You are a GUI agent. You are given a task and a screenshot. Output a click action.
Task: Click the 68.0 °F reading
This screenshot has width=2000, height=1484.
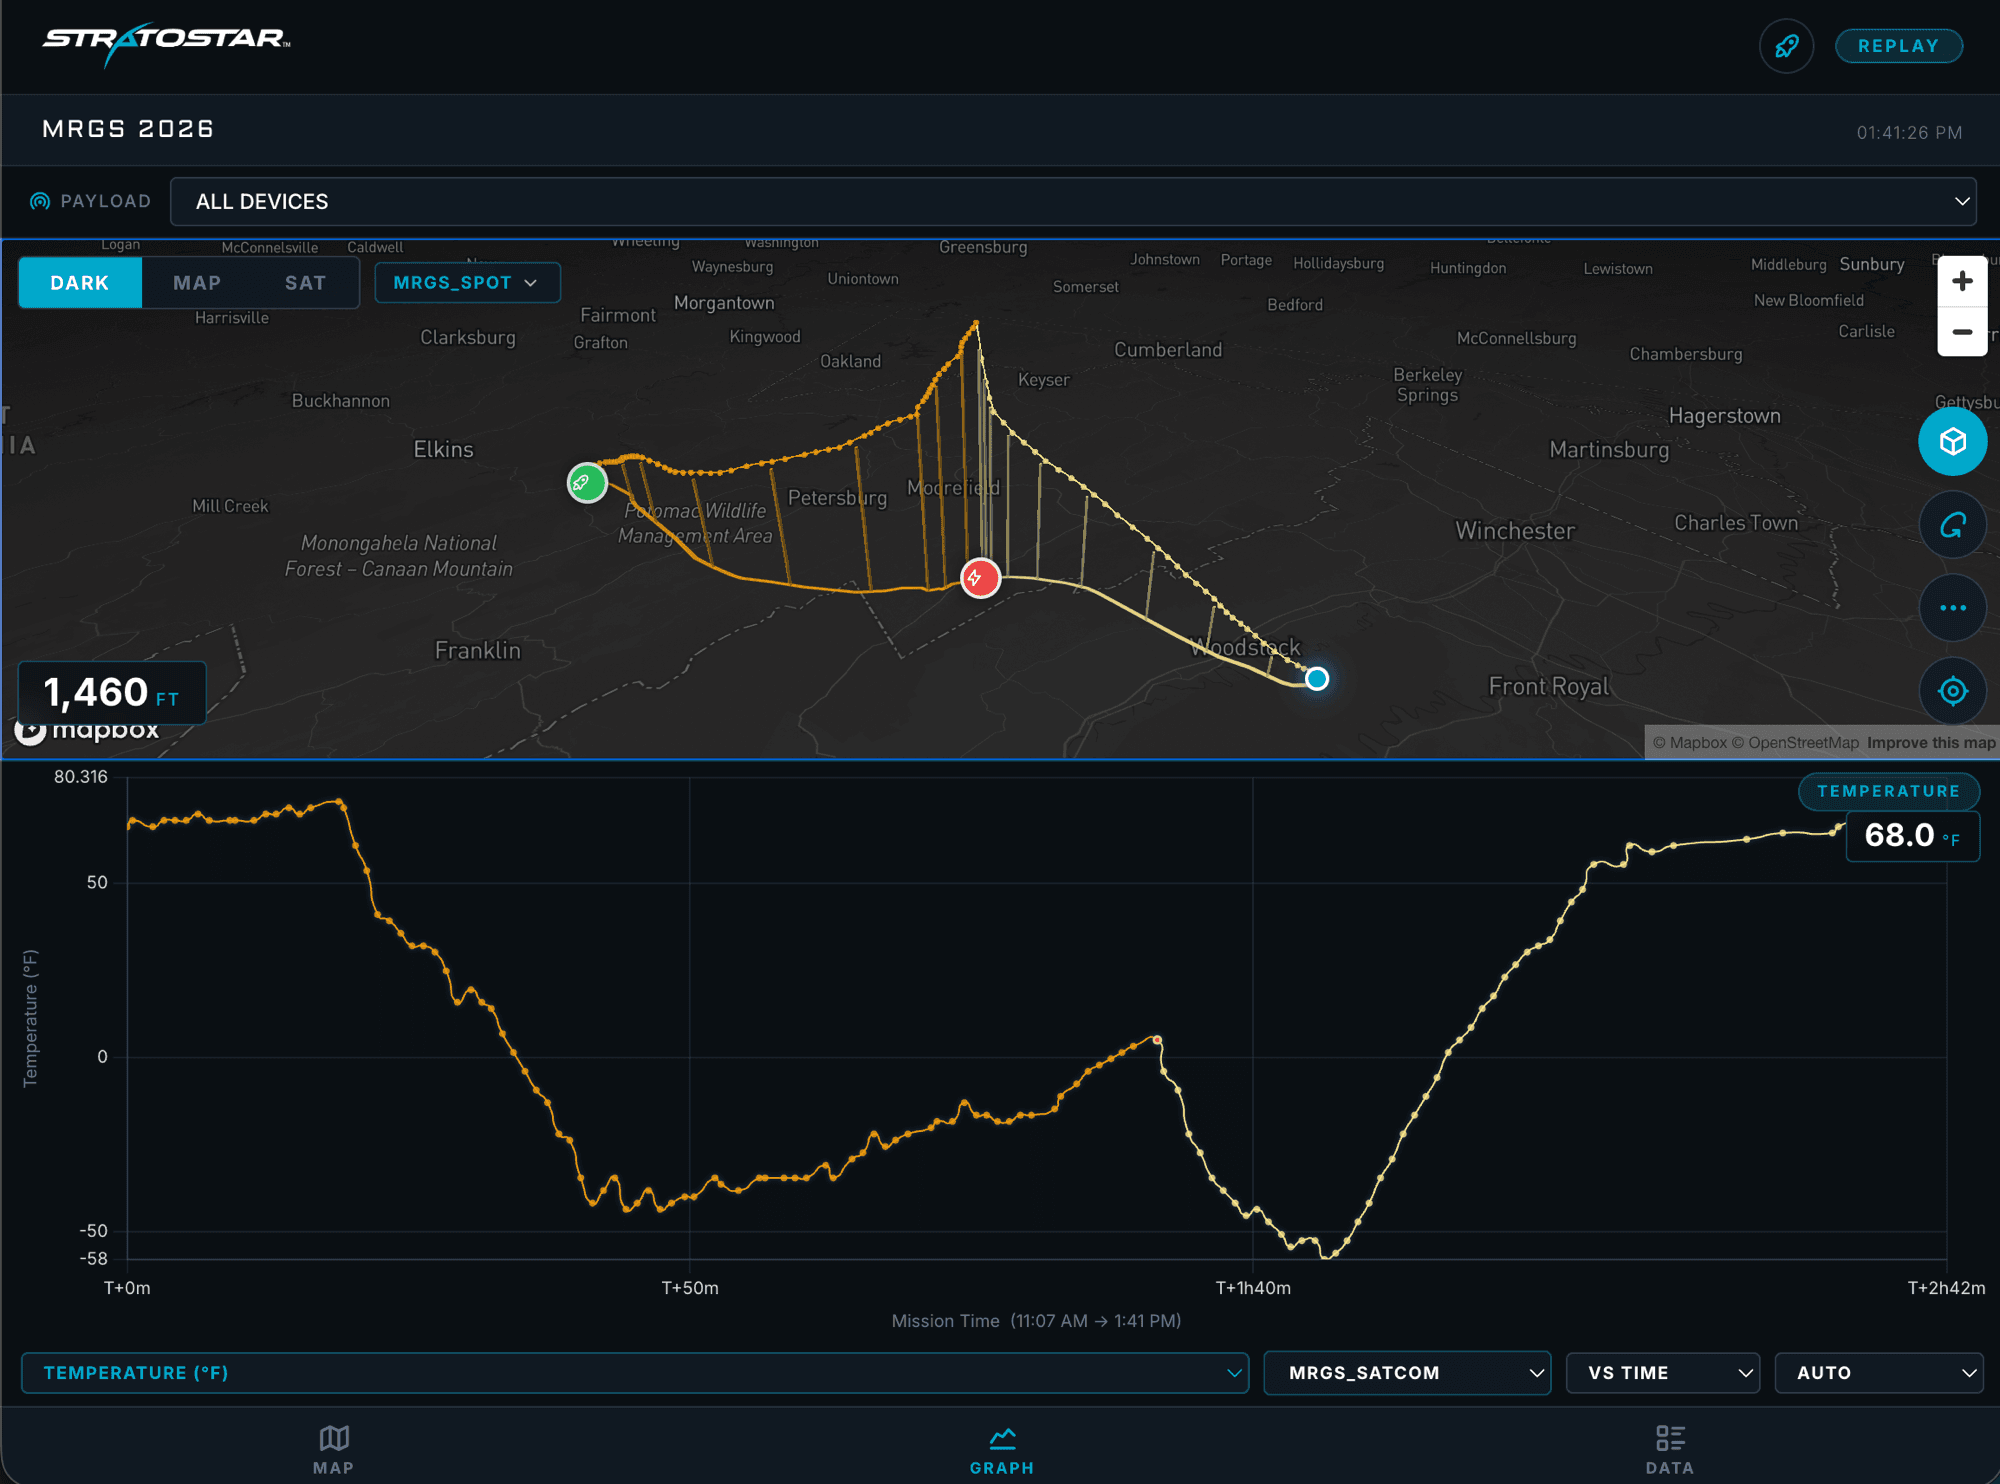[x=1912, y=835]
